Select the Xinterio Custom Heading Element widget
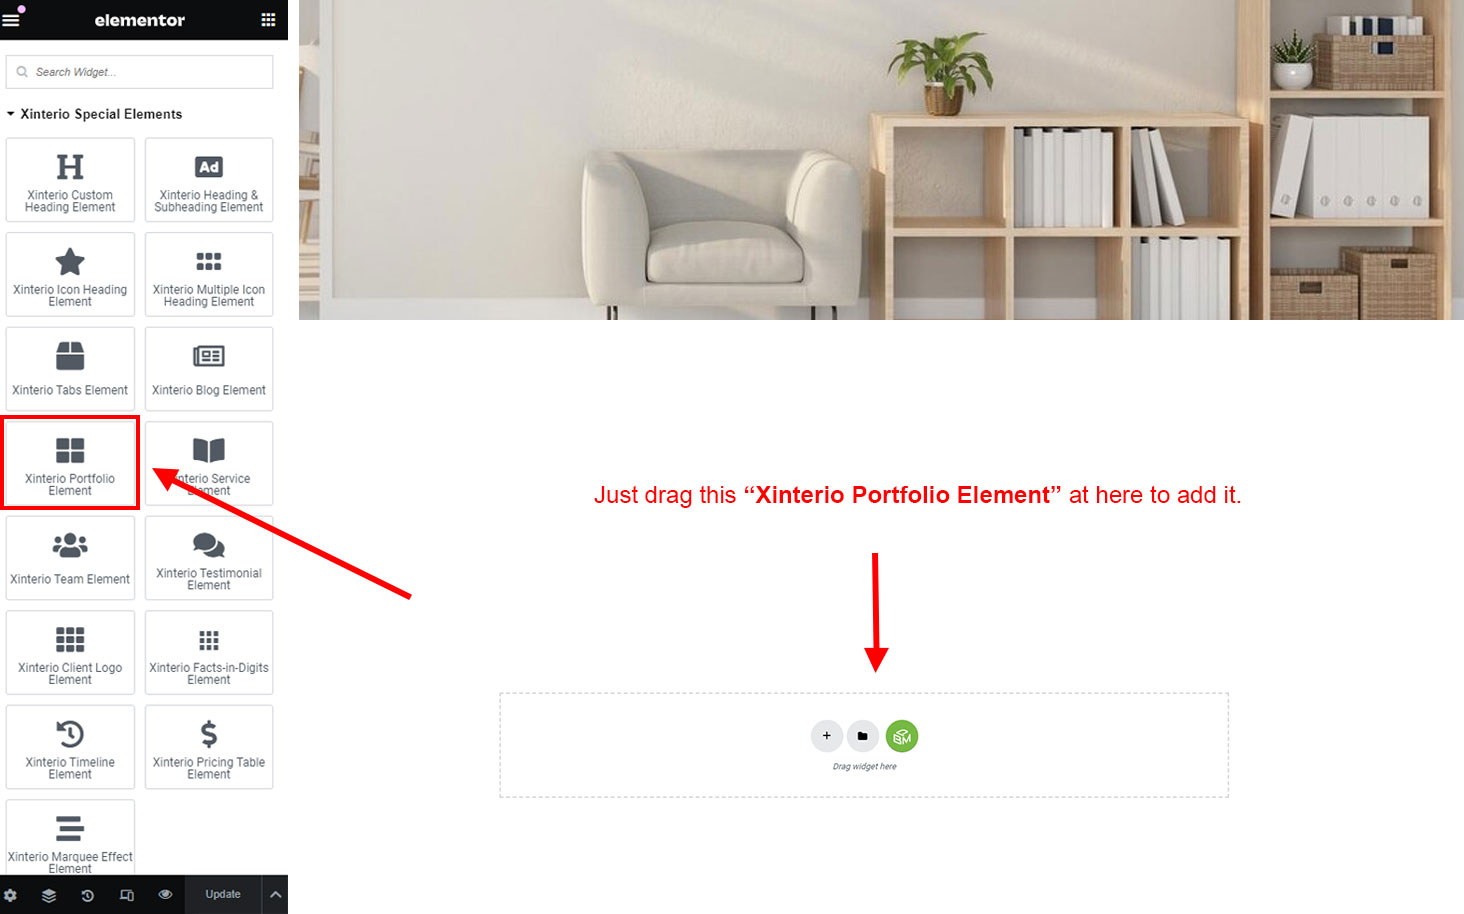The width and height of the screenshot is (1464, 914). tap(70, 180)
